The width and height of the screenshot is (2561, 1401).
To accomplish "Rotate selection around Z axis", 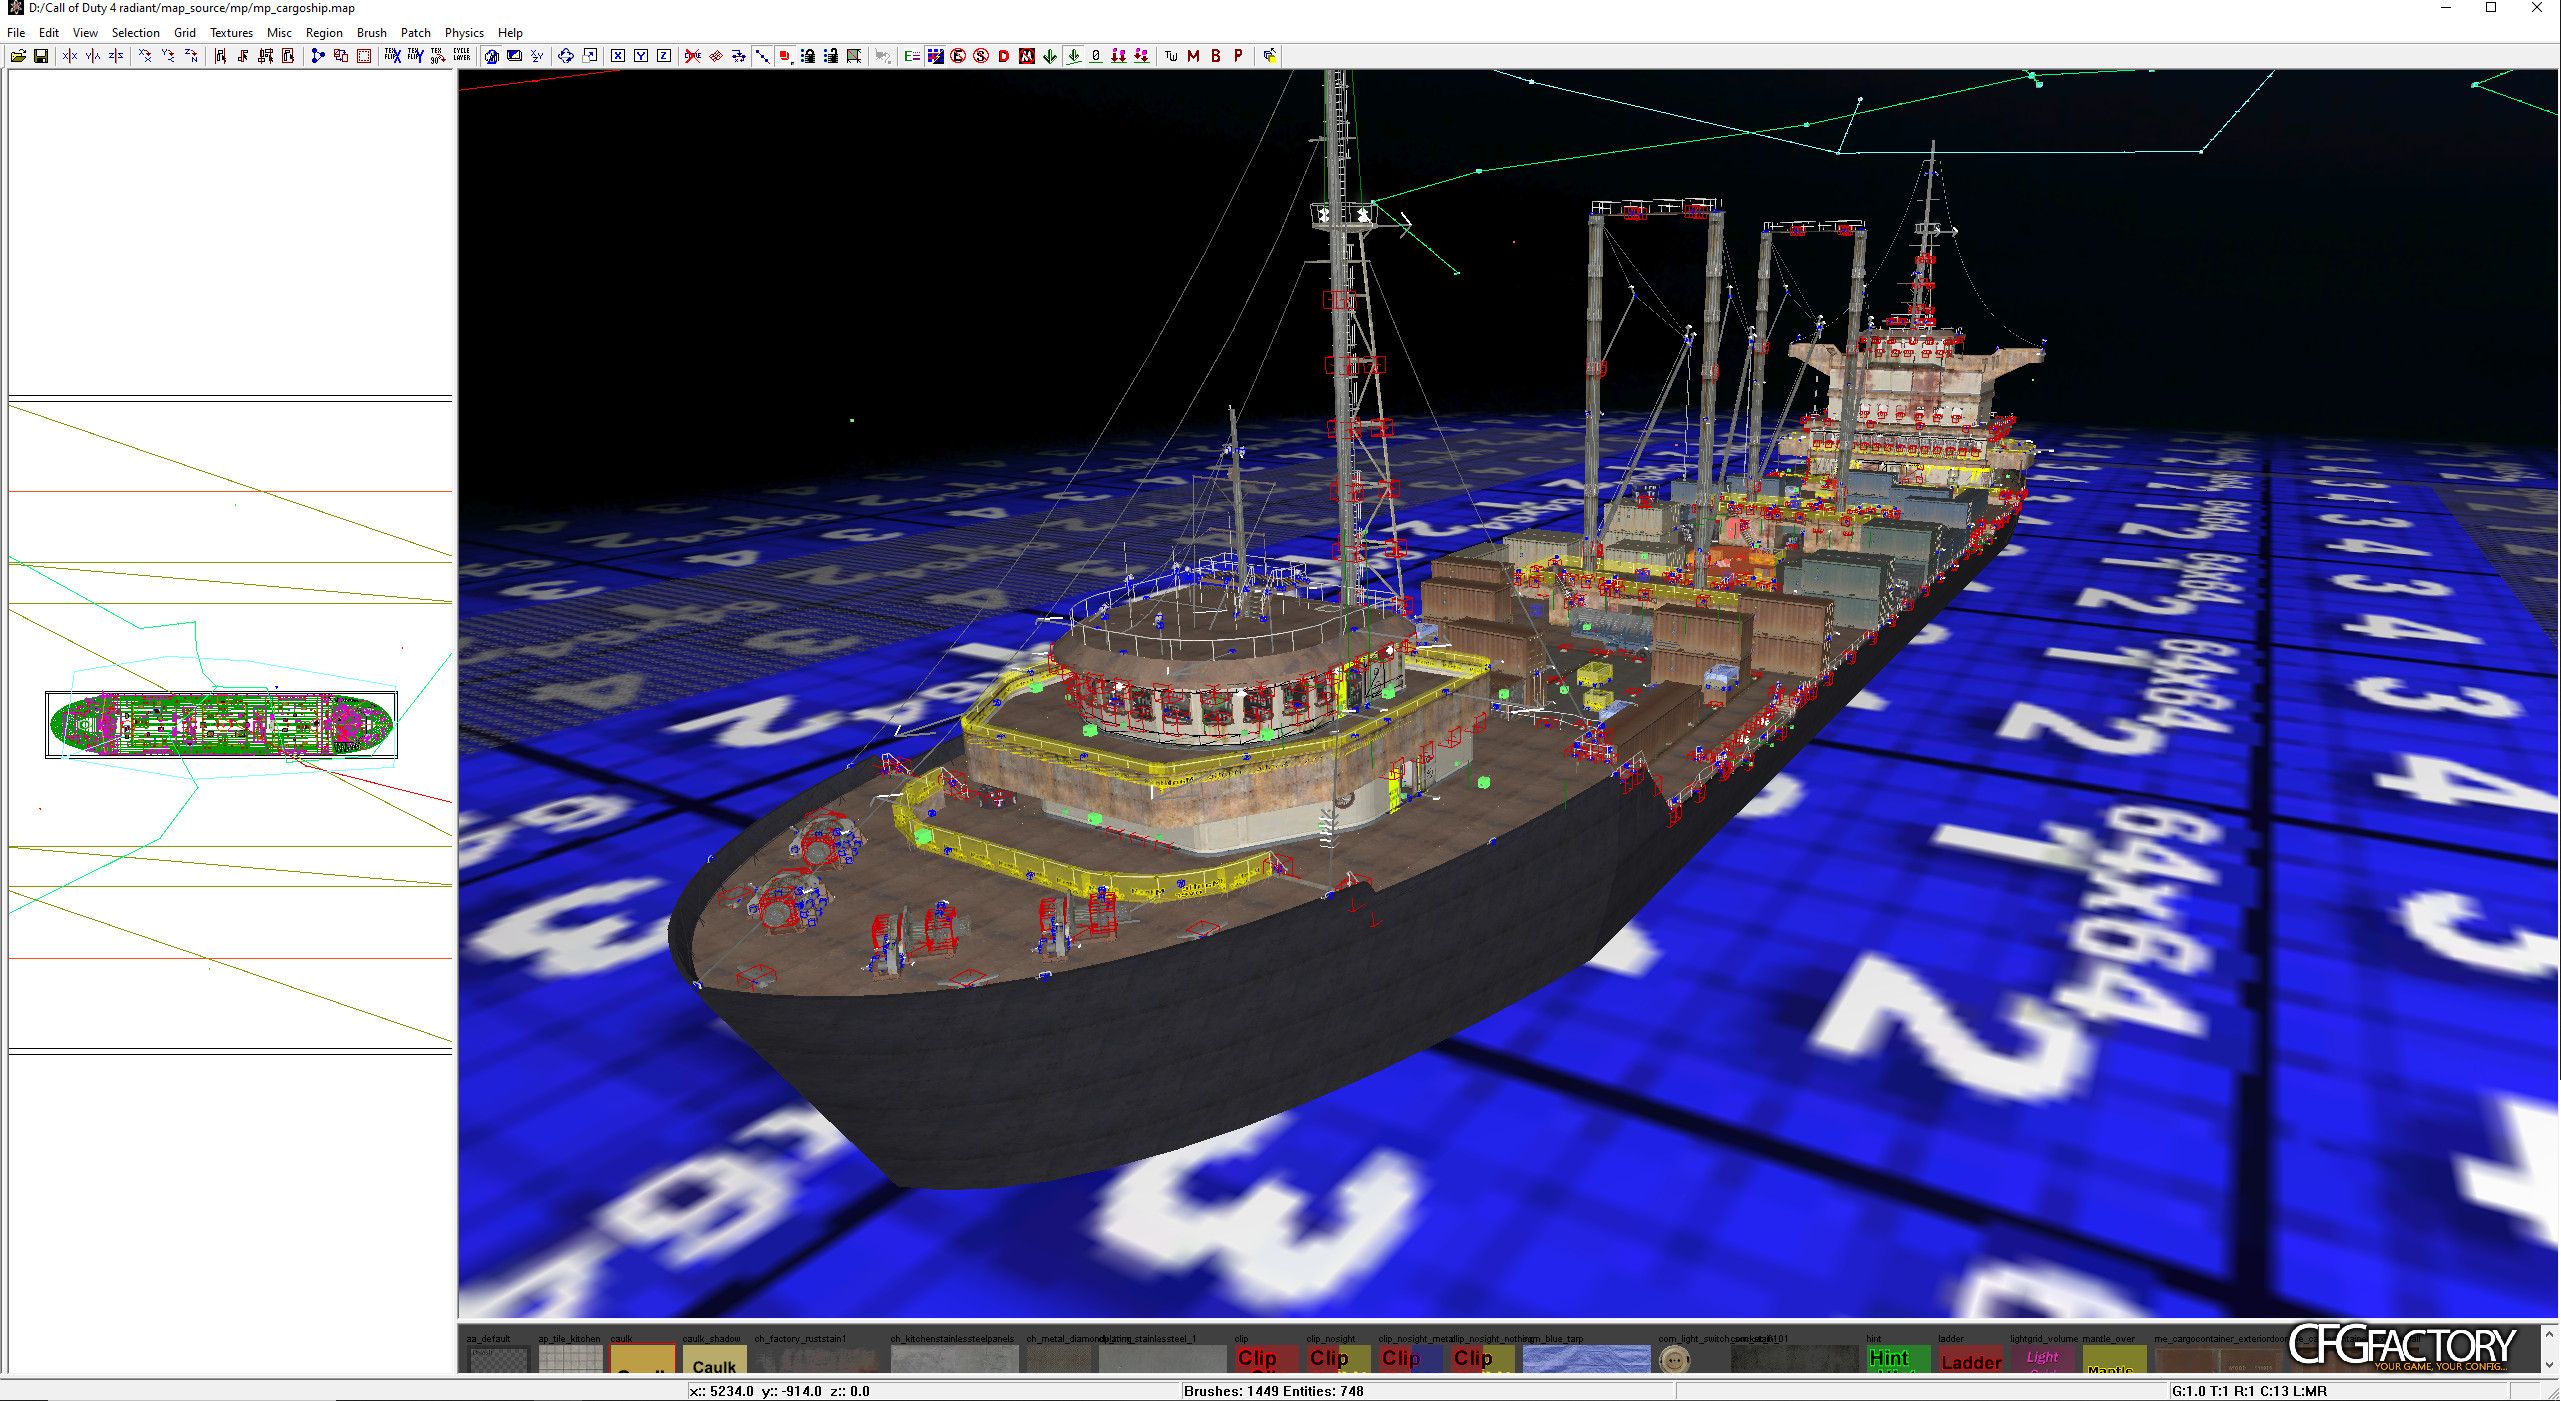I will (x=191, y=56).
